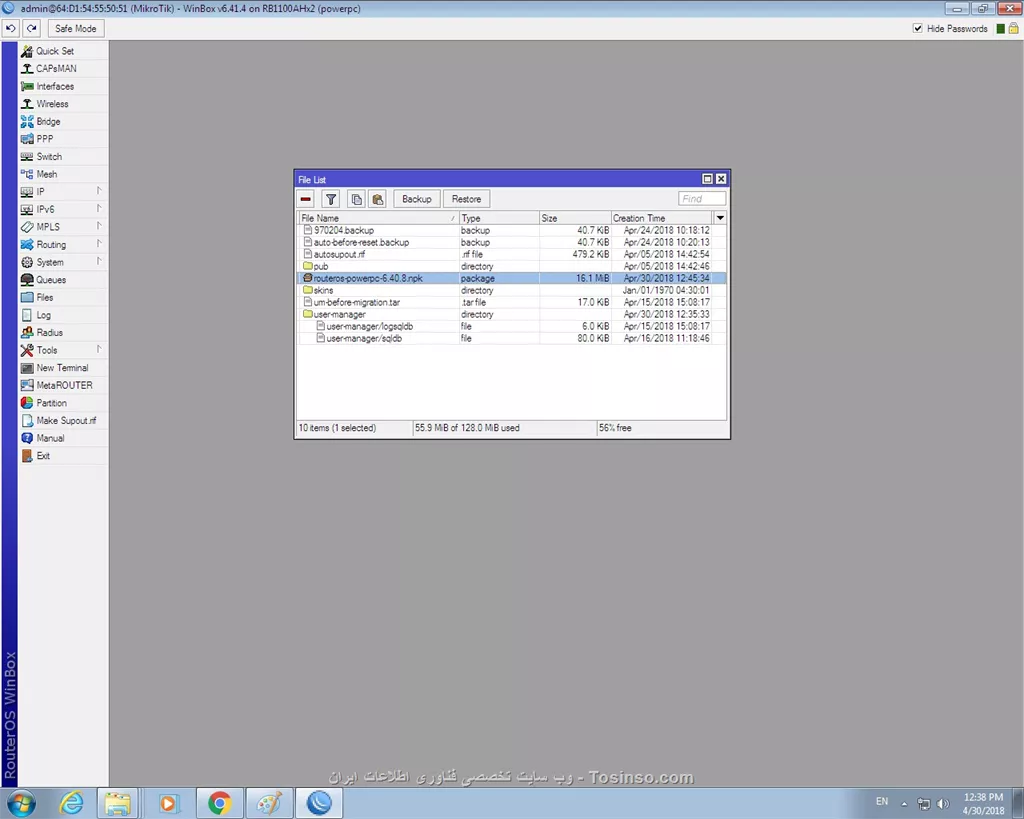Open the CAPsMAN section
The height and width of the screenshot is (819, 1024).
tap(63, 69)
